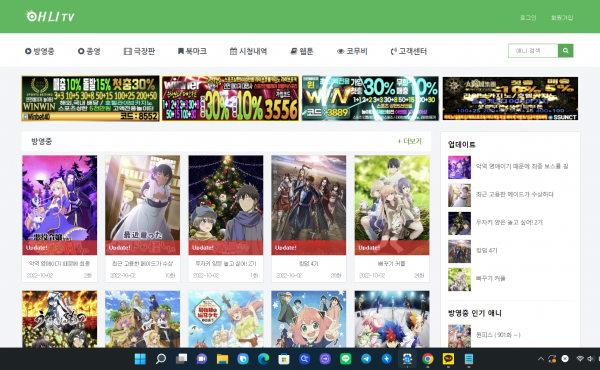Open the 북마크 bookmark menu item
600x370 pixels.
[192, 51]
